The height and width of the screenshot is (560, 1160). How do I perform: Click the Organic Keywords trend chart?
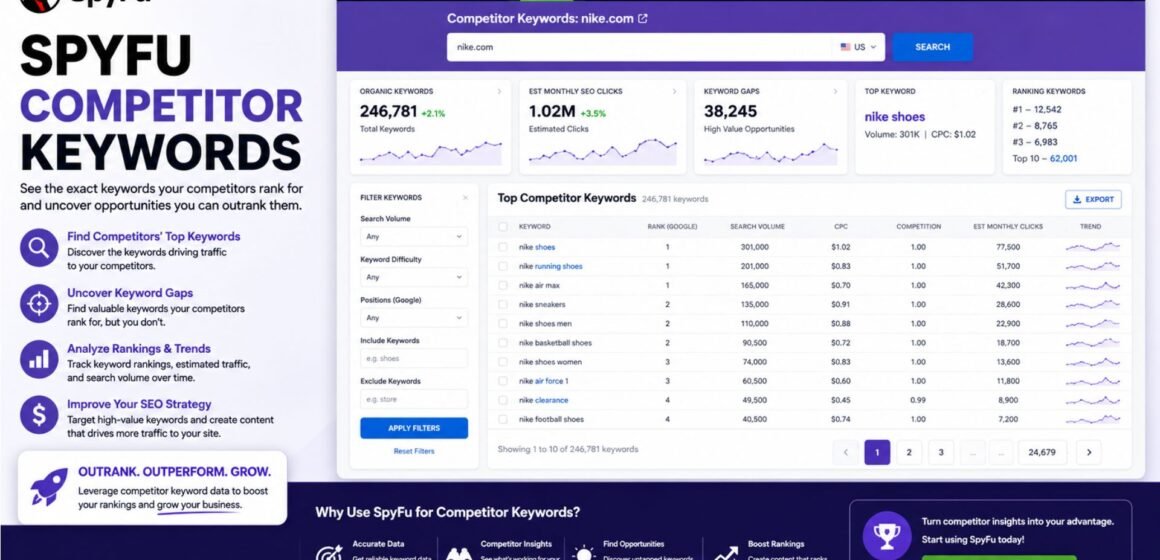431,153
